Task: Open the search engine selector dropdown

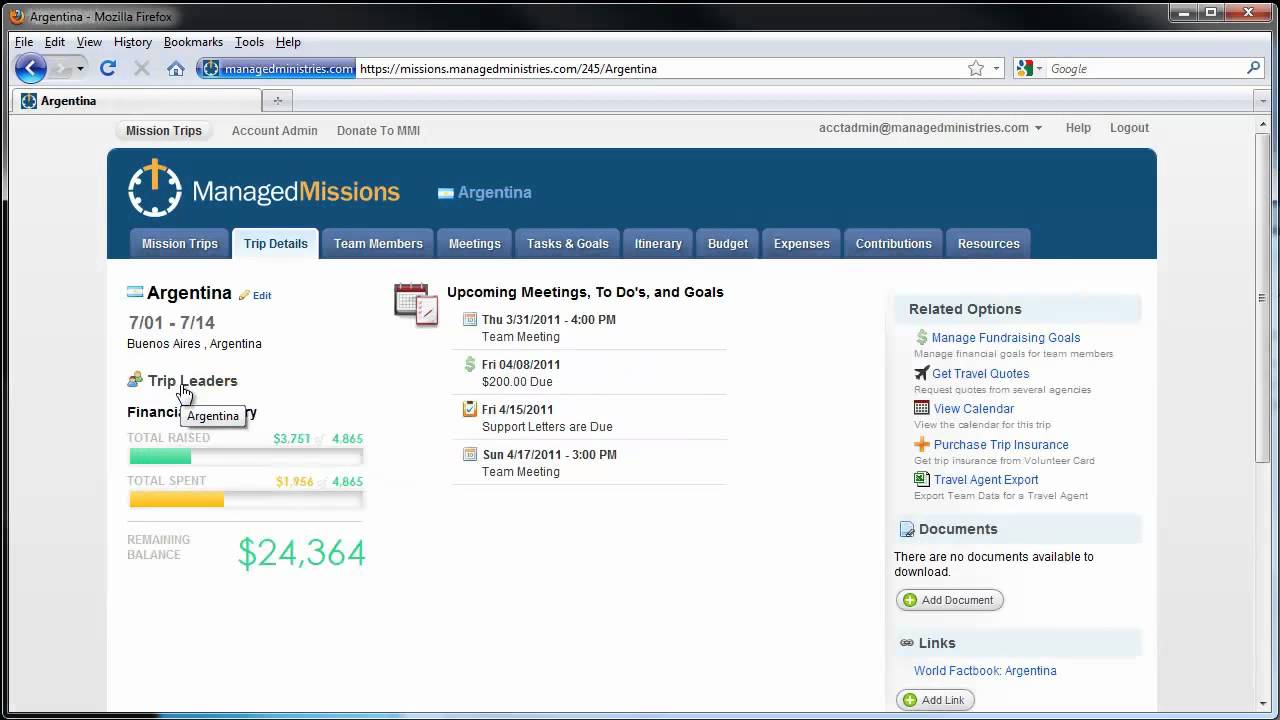Action: click(1030, 68)
